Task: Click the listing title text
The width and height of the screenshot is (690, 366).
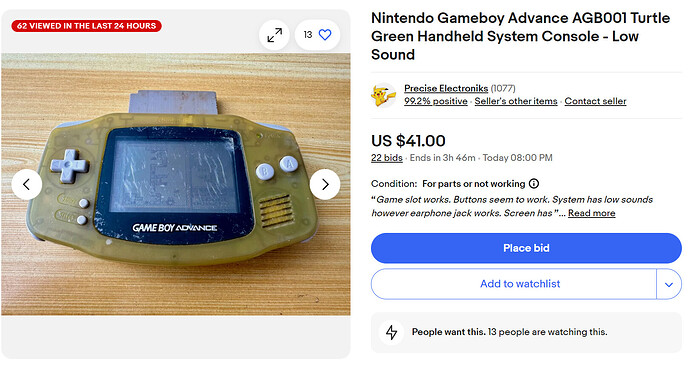Action: point(520,36)
